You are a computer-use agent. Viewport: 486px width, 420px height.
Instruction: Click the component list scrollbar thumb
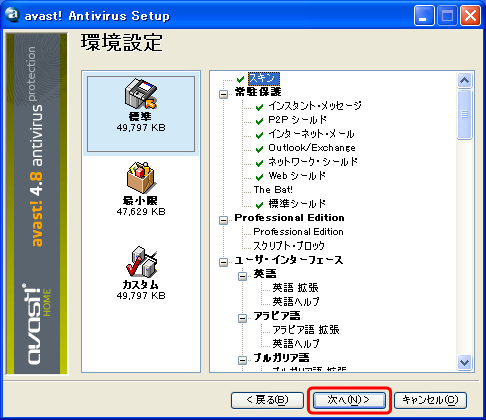pyautogui.click(x=465, y=114)
